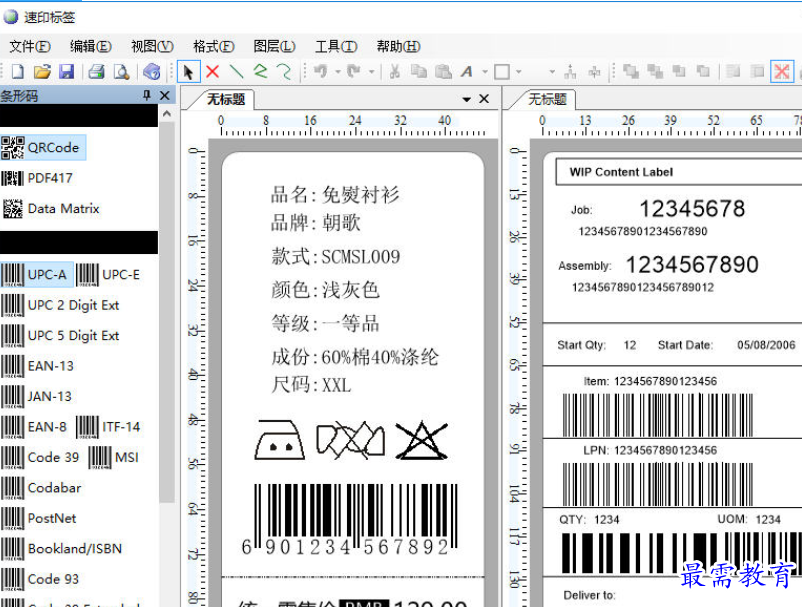Switch to the left 无标题 document tab
802x607 pixels.
(226, 99)
